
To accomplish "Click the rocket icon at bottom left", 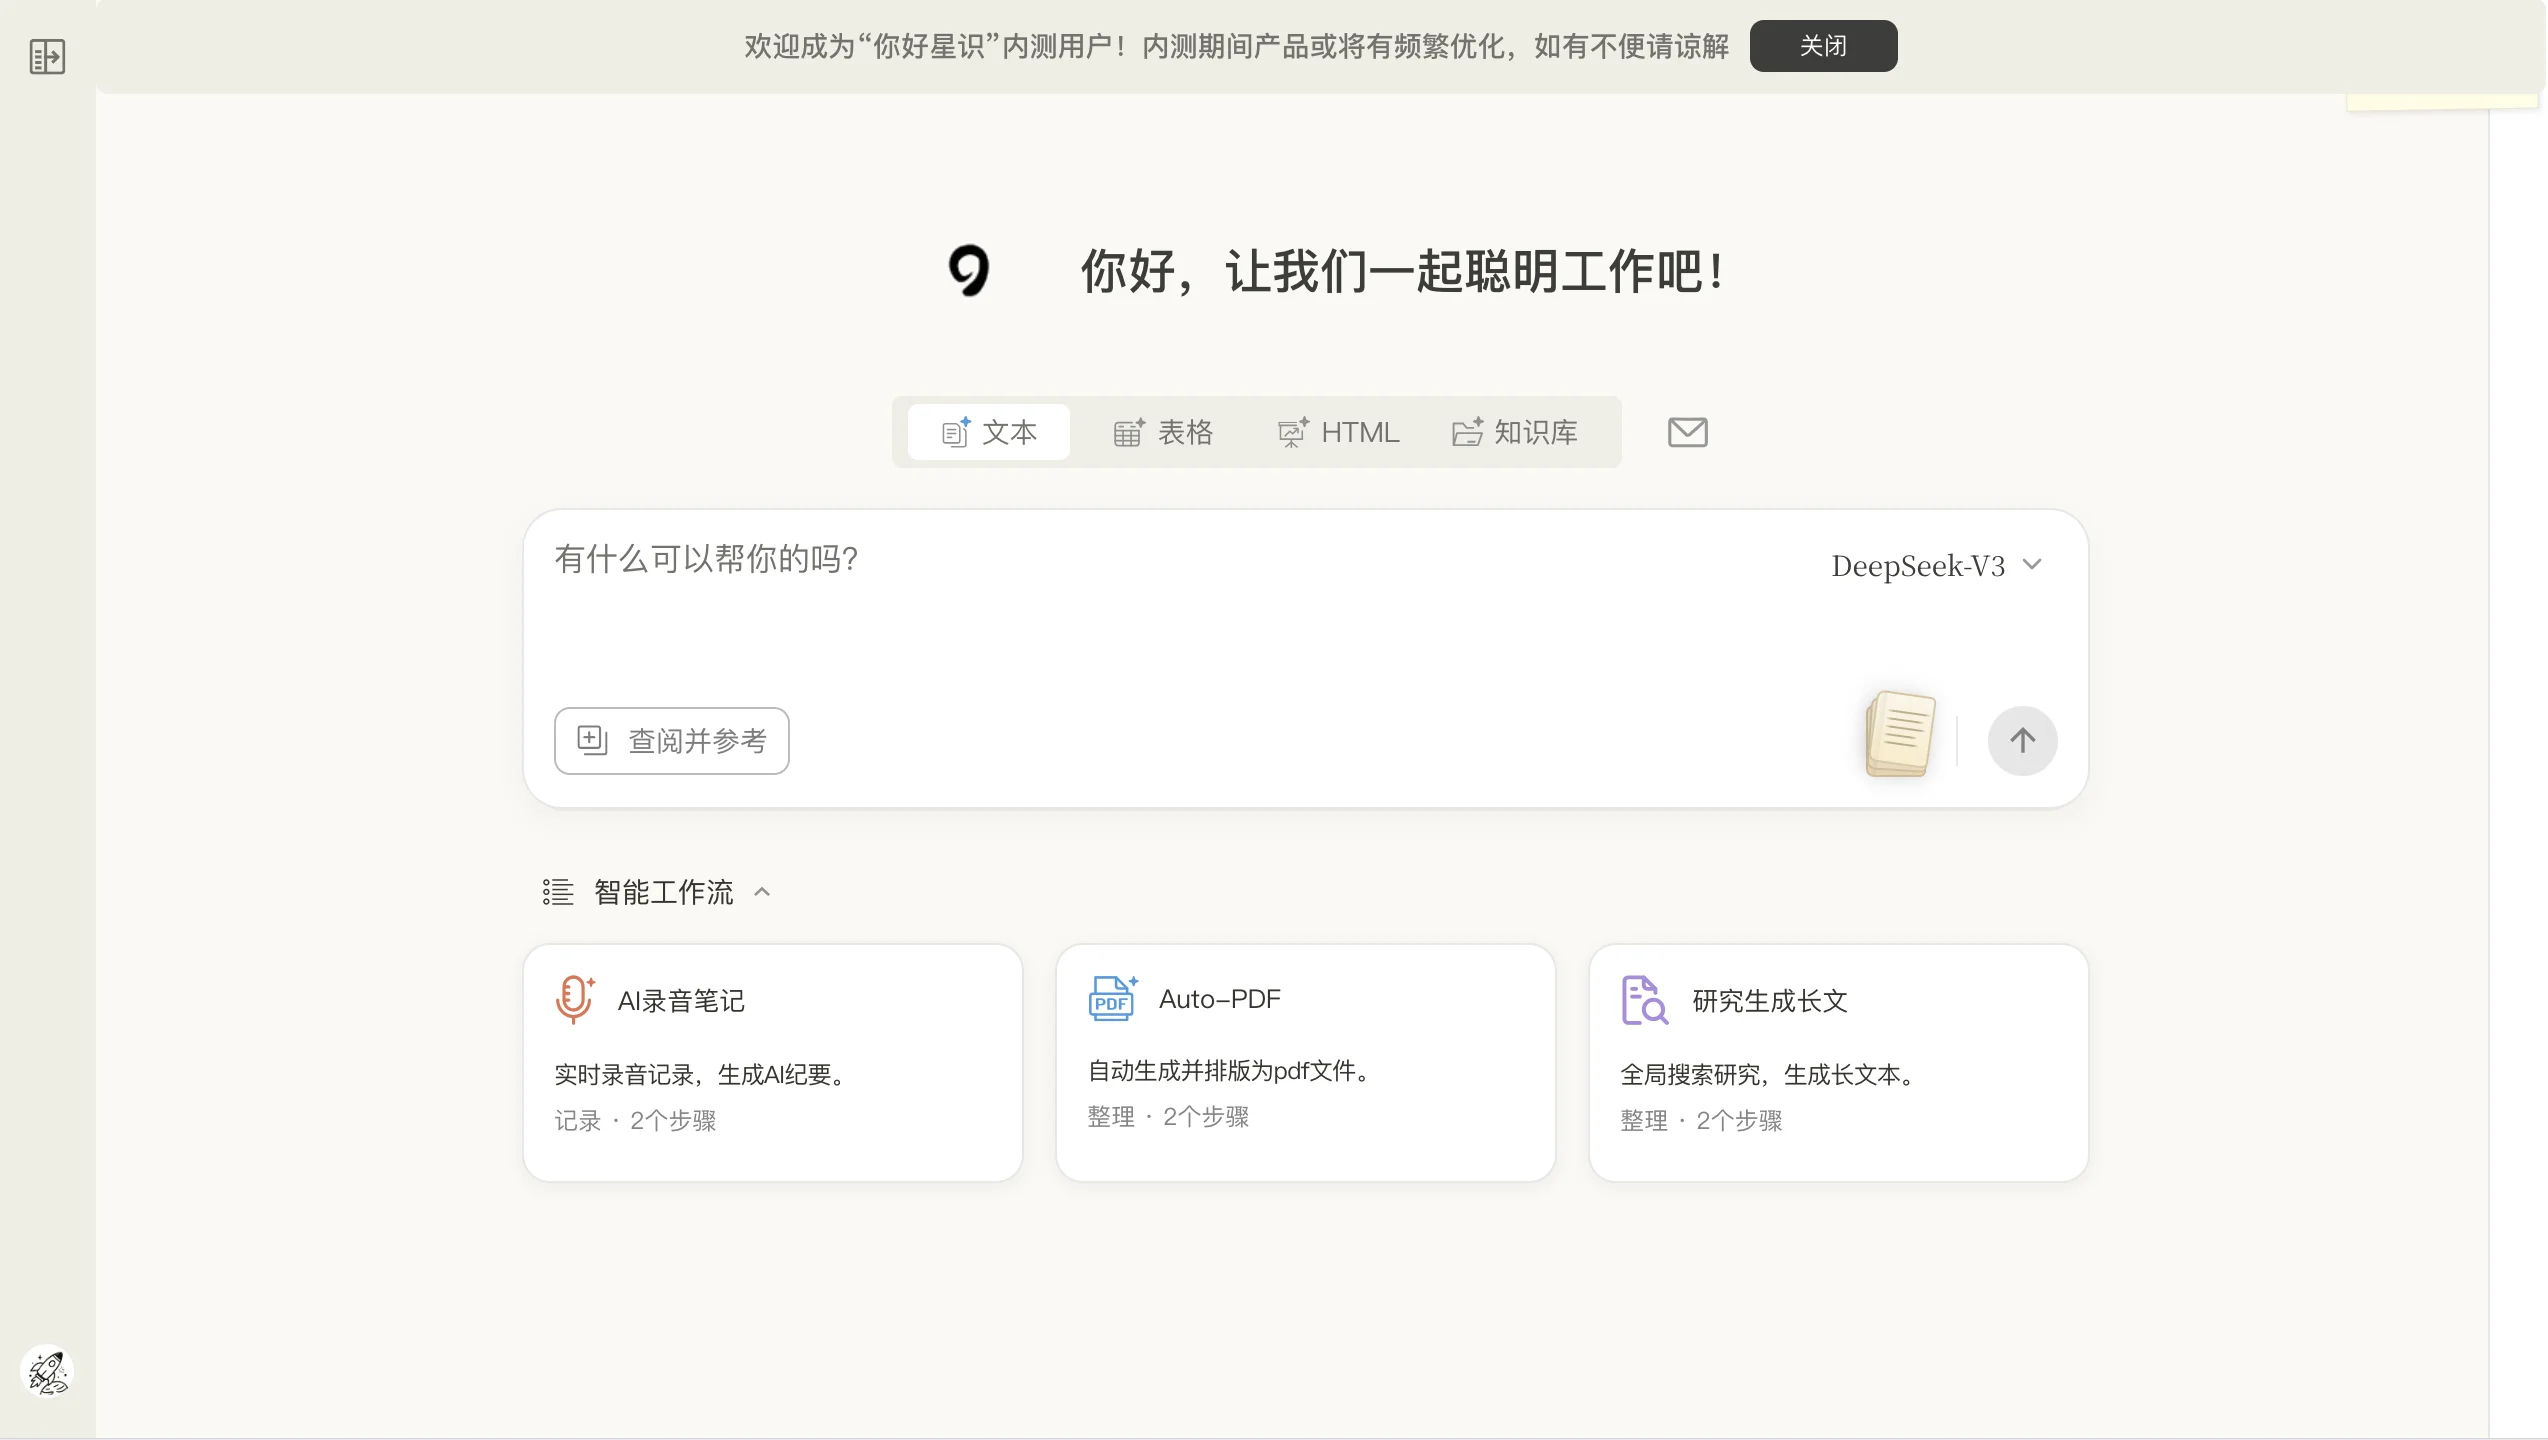I will tap(46, 1371).
